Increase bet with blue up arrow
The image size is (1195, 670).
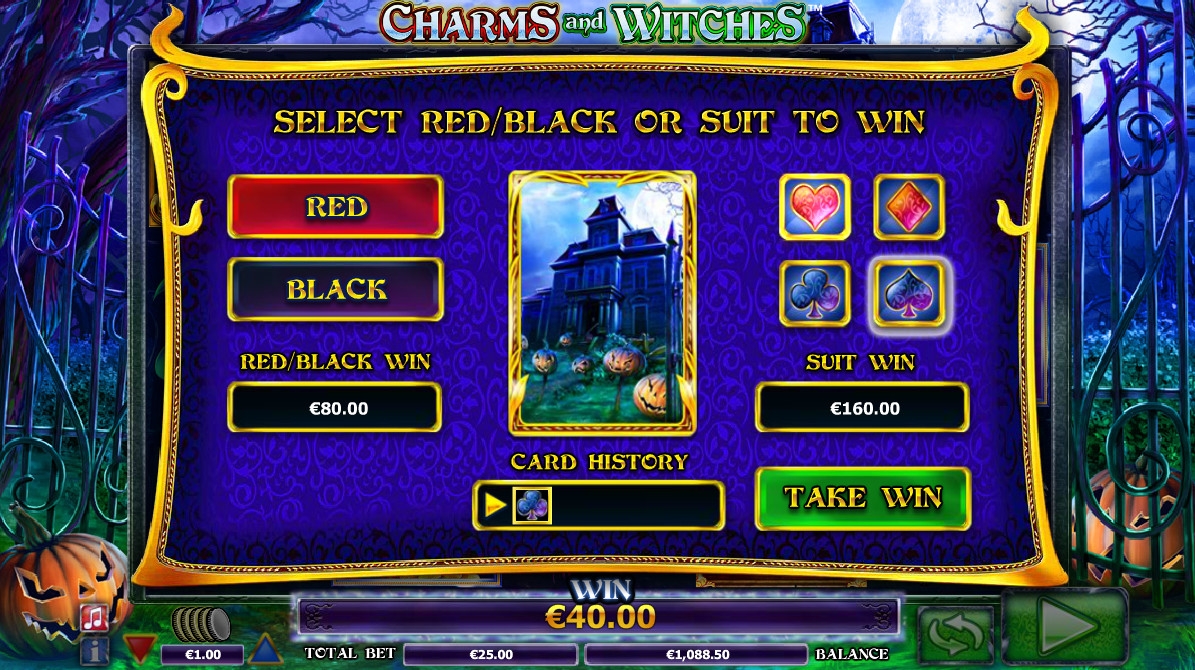tap(265, 650)
